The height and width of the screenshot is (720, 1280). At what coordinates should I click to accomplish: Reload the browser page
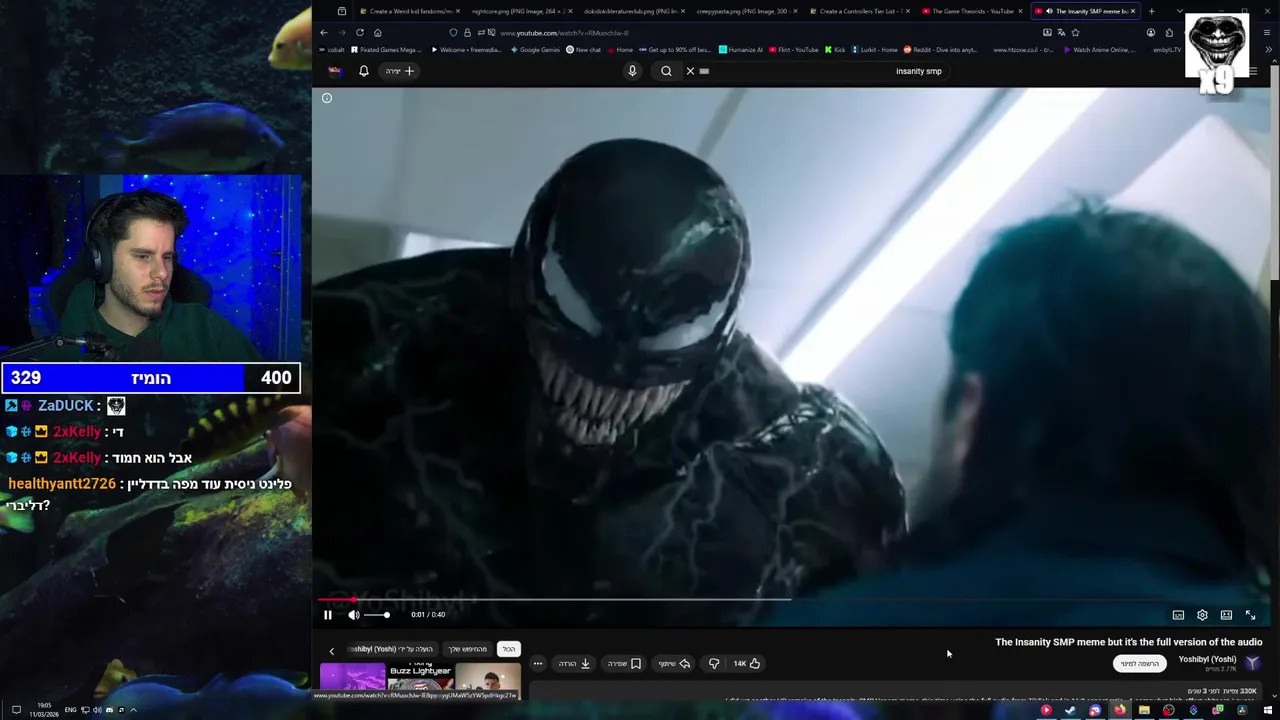click(x=360, y=33)
